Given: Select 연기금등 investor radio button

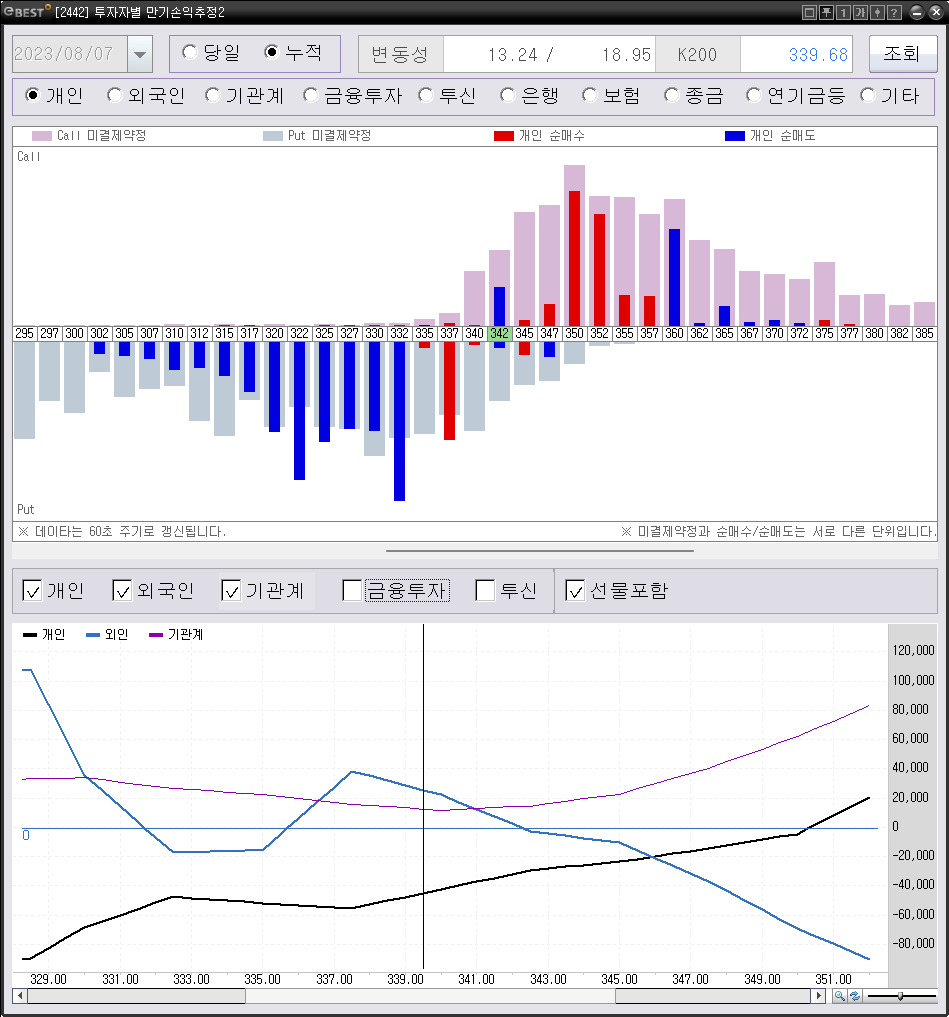Looking at the screenshot, I should click(753, 95).
